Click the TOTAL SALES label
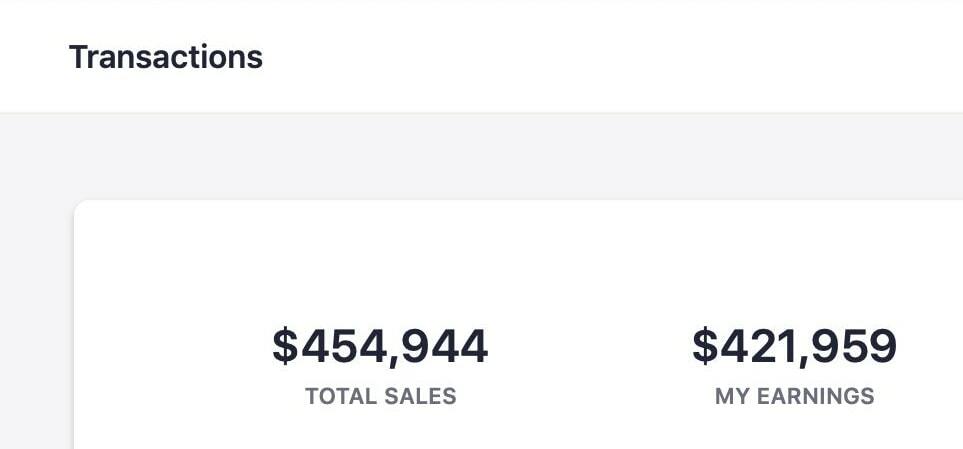Viewport: 963px width, 449px height. pos(380,396)
